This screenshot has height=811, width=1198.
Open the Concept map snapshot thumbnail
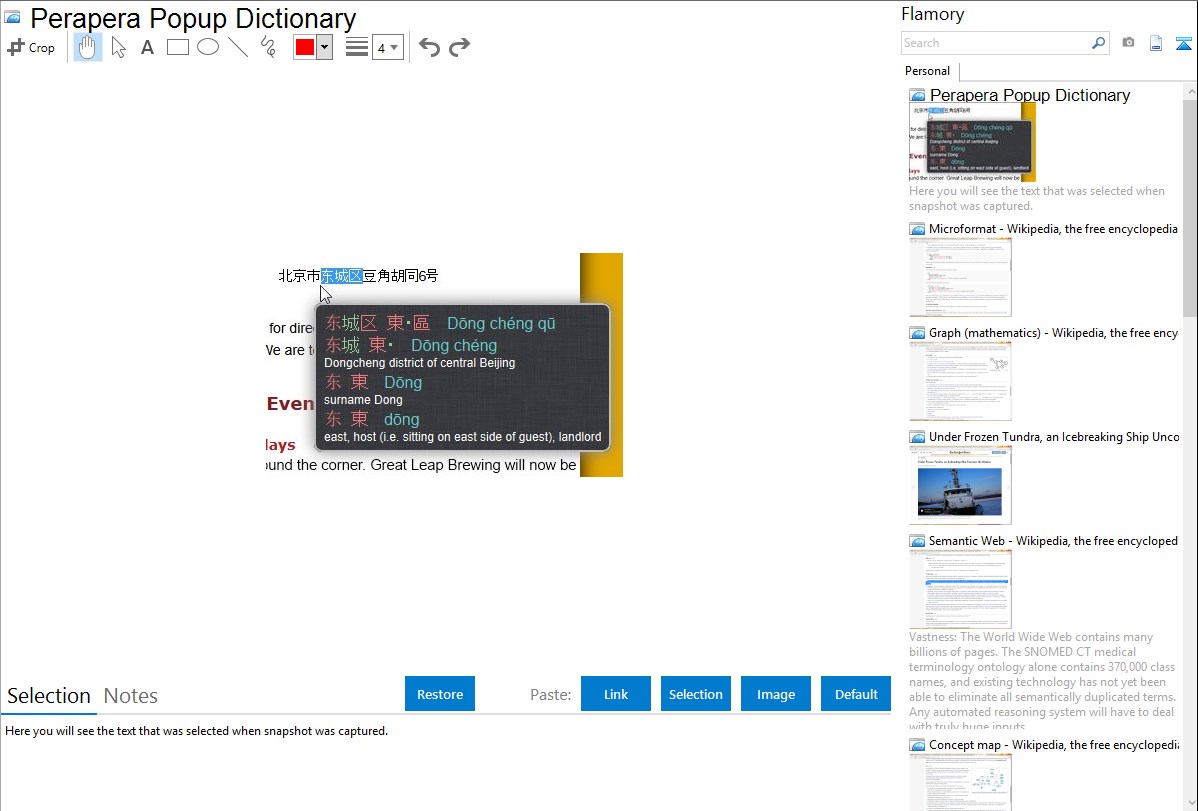coord(960,782)
